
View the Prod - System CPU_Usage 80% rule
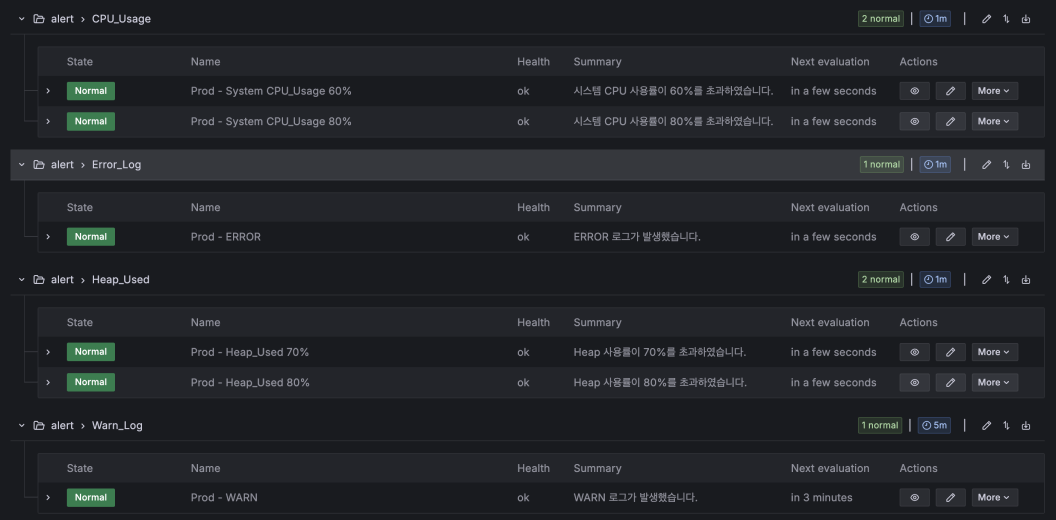pyautogui.click(x=914, y=122)
